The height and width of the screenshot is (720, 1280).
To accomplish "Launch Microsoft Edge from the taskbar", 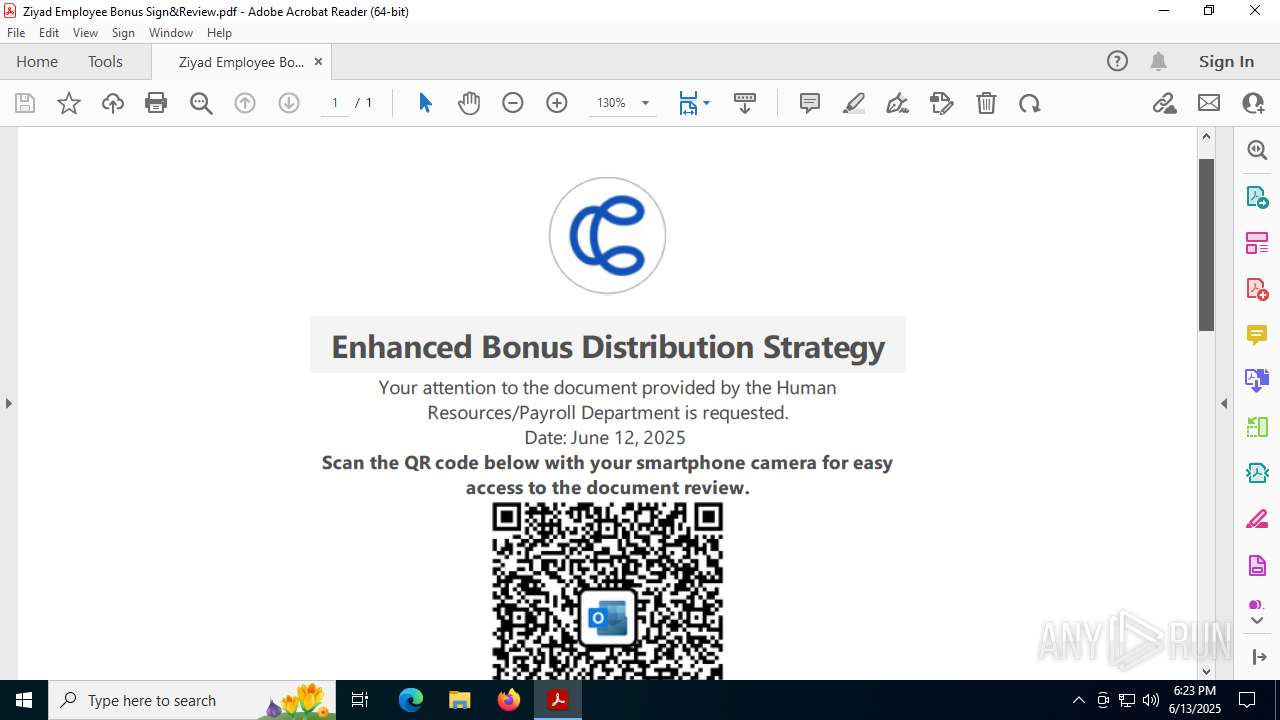I will [x=411, y=700].
